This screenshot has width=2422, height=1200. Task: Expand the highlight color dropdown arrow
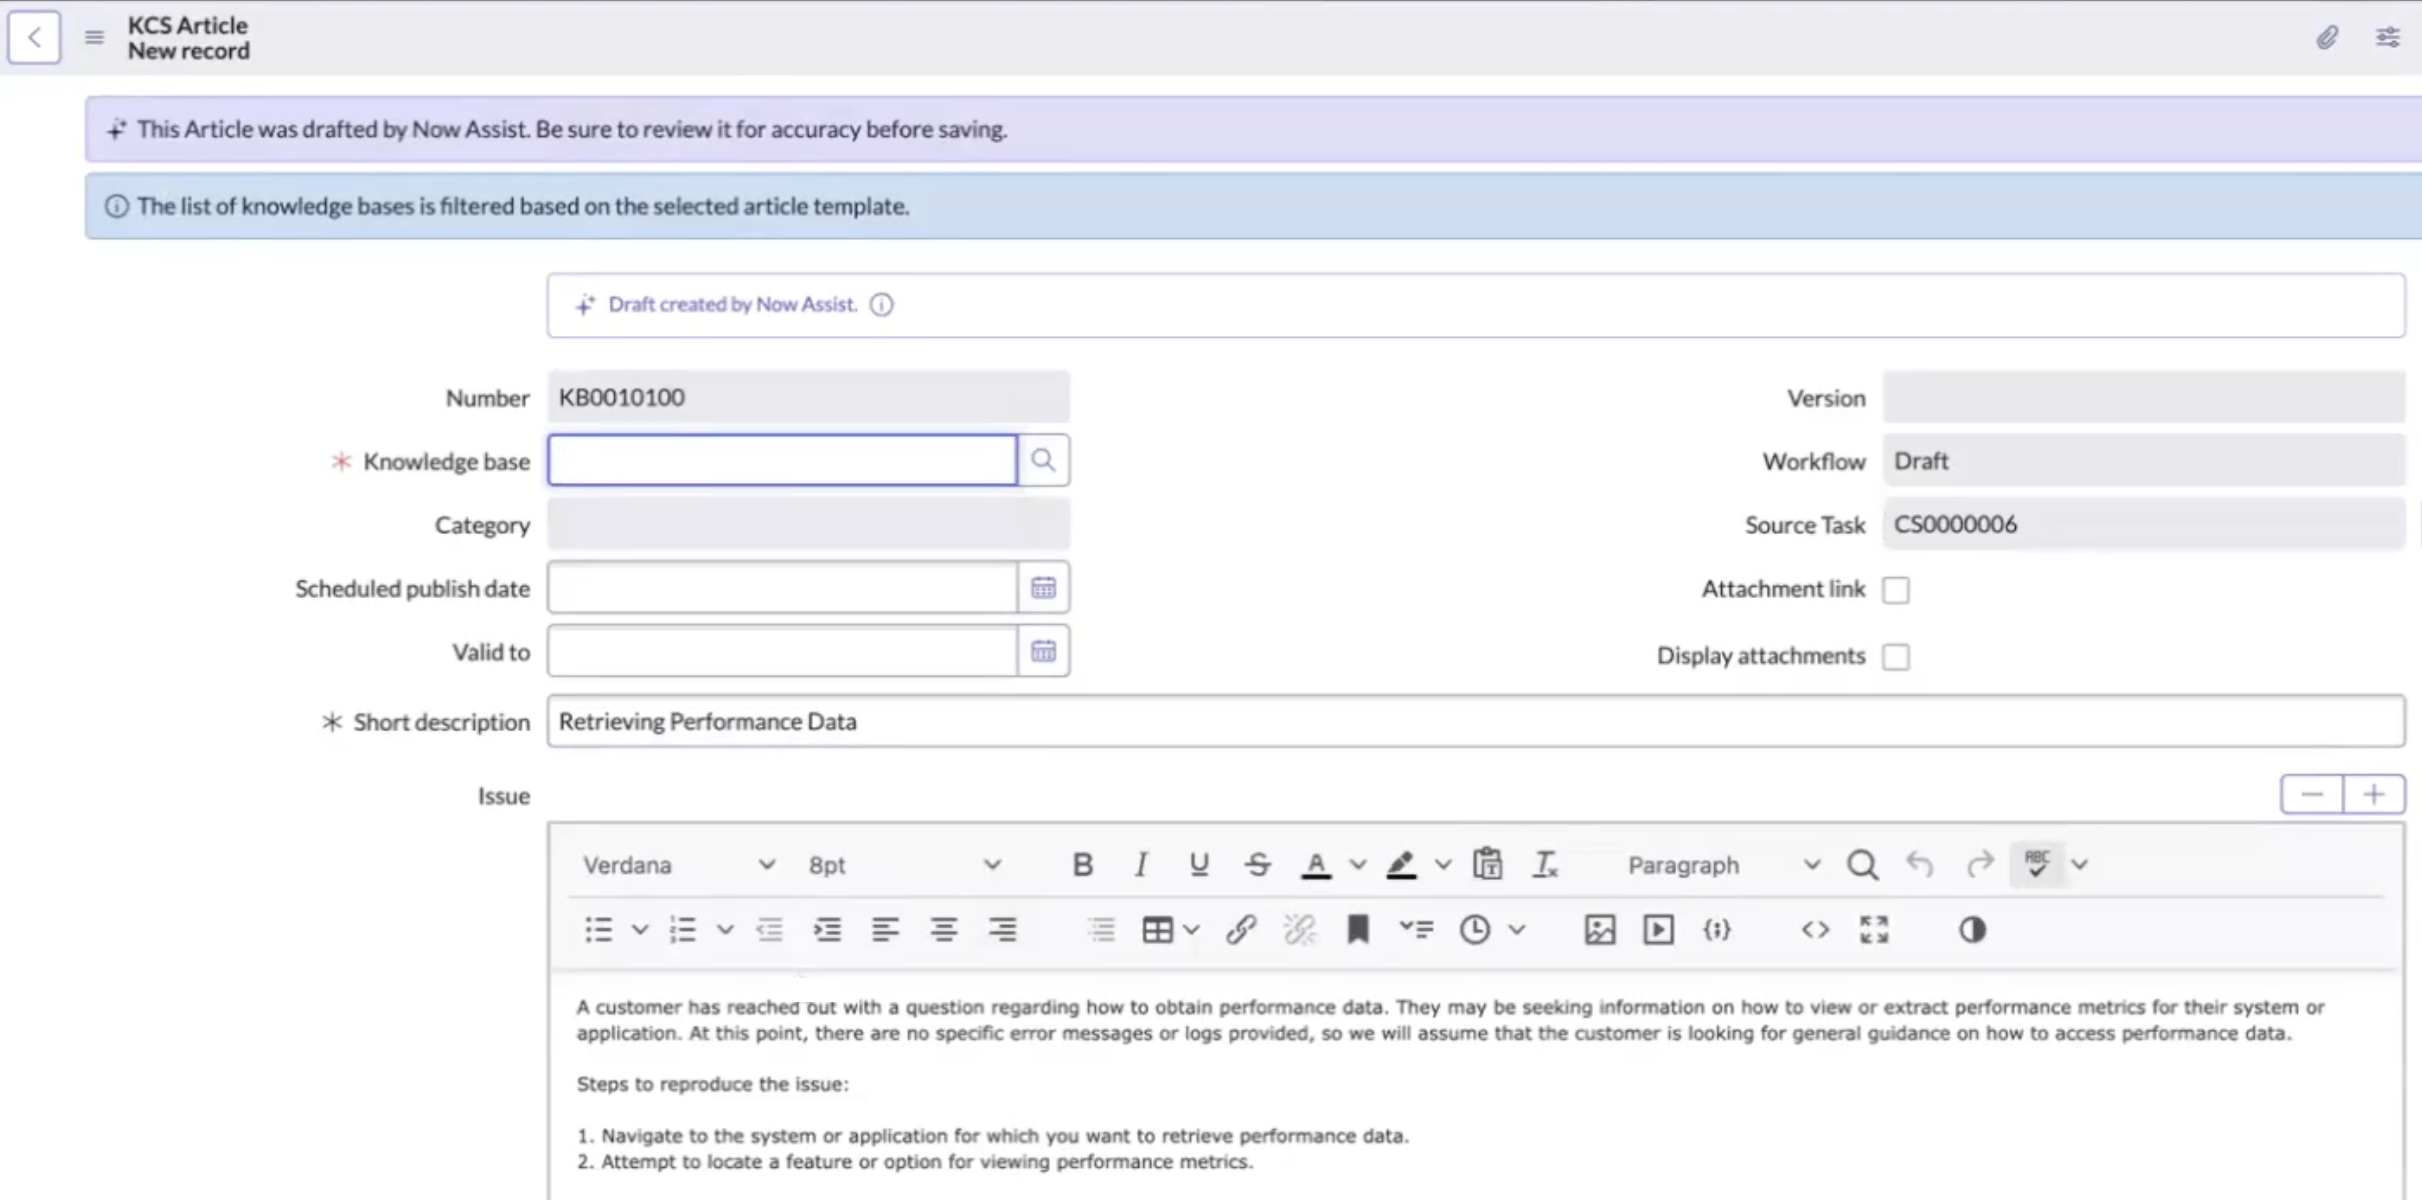pos(1442,865)
